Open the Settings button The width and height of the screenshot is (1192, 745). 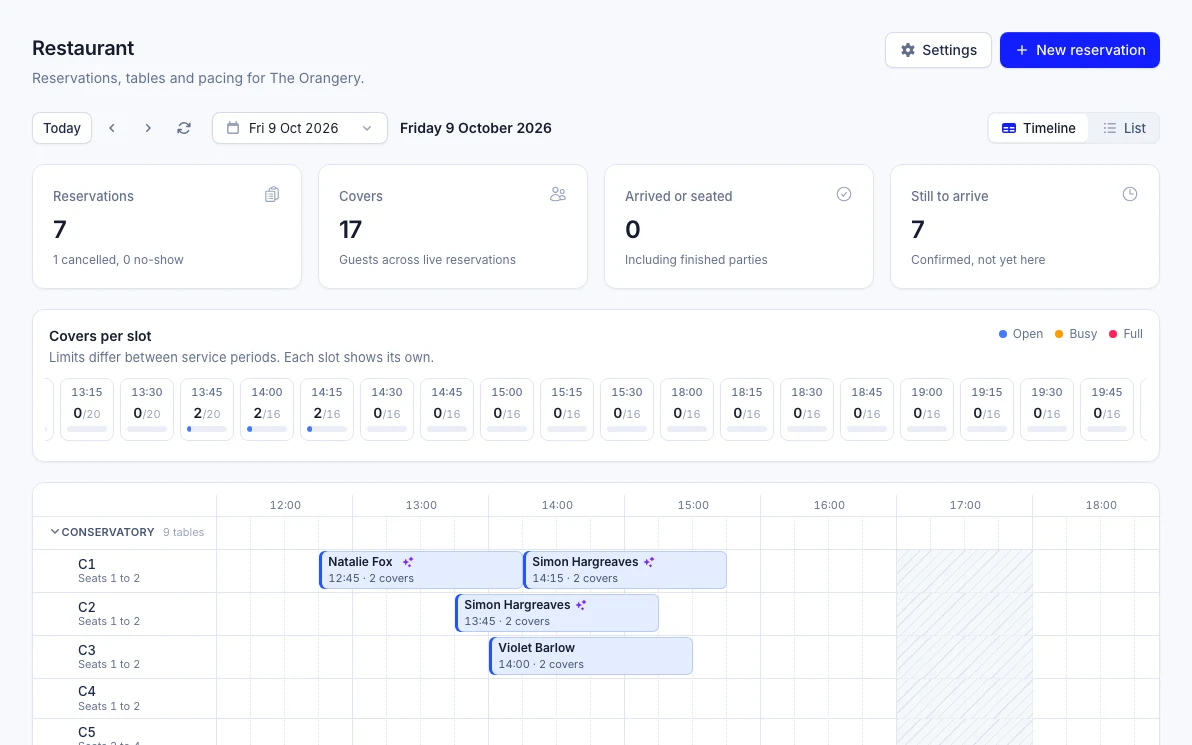(x=938, y=50)
